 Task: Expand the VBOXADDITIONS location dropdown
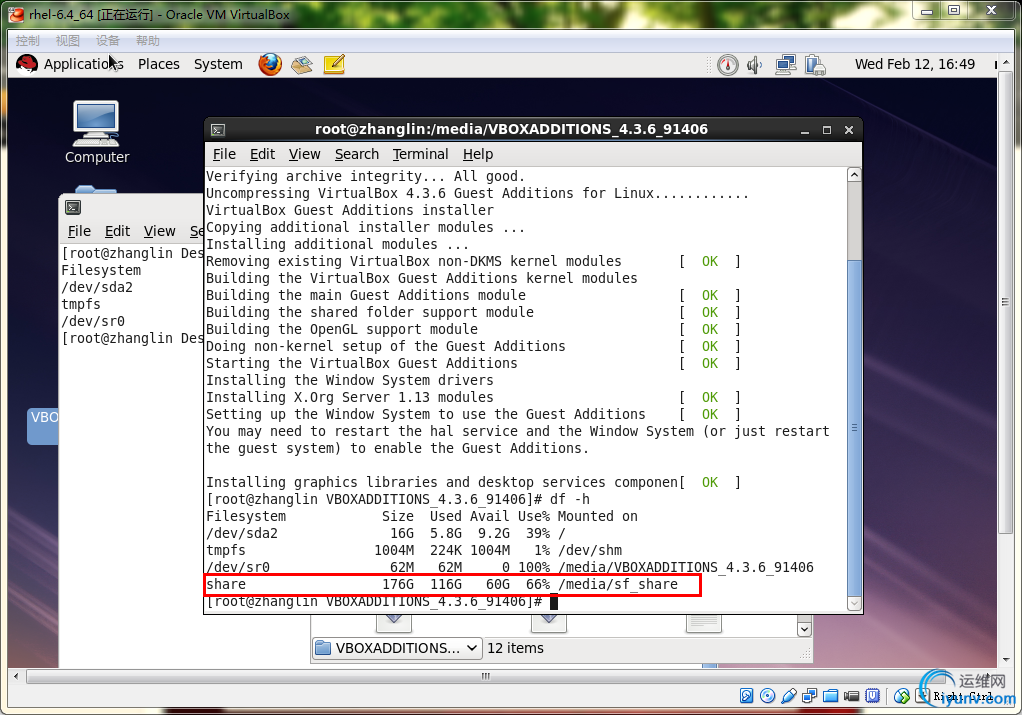397,649
